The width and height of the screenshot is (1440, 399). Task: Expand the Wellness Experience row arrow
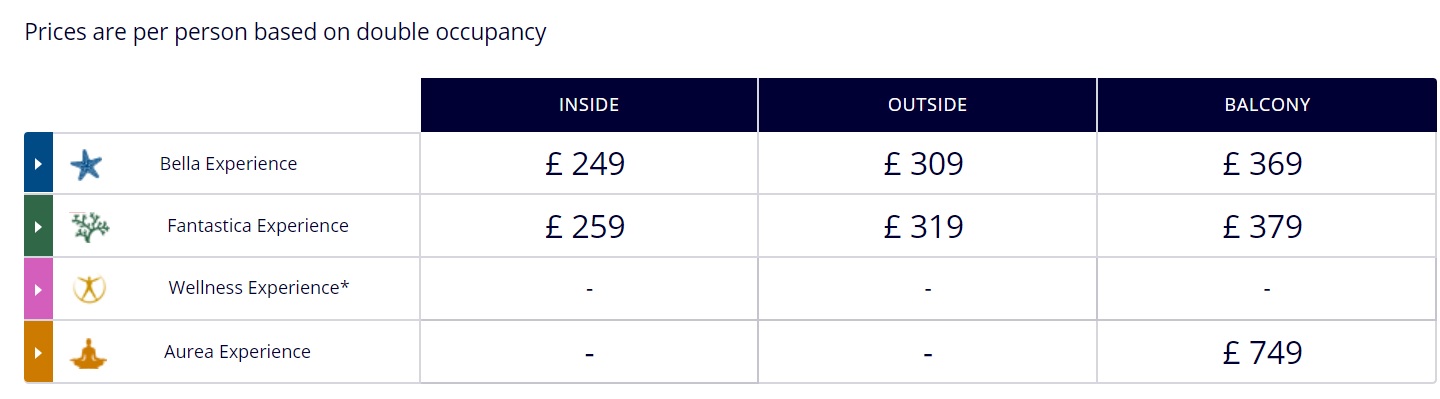[38, 289]
